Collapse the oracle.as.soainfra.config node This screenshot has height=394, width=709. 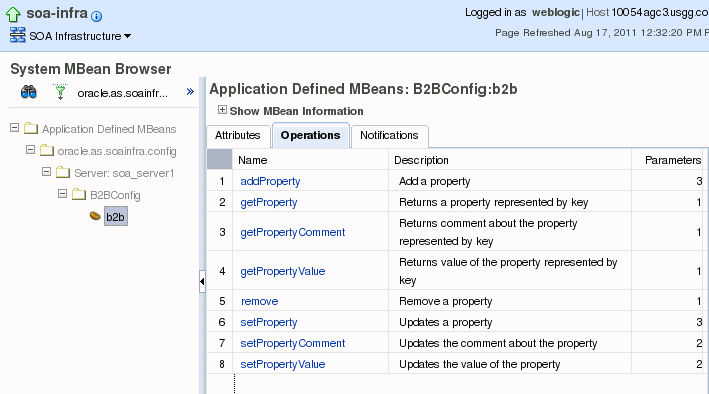30,150
